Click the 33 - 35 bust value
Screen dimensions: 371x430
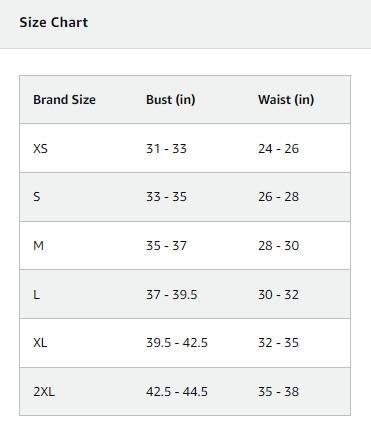tap(166, 197)
